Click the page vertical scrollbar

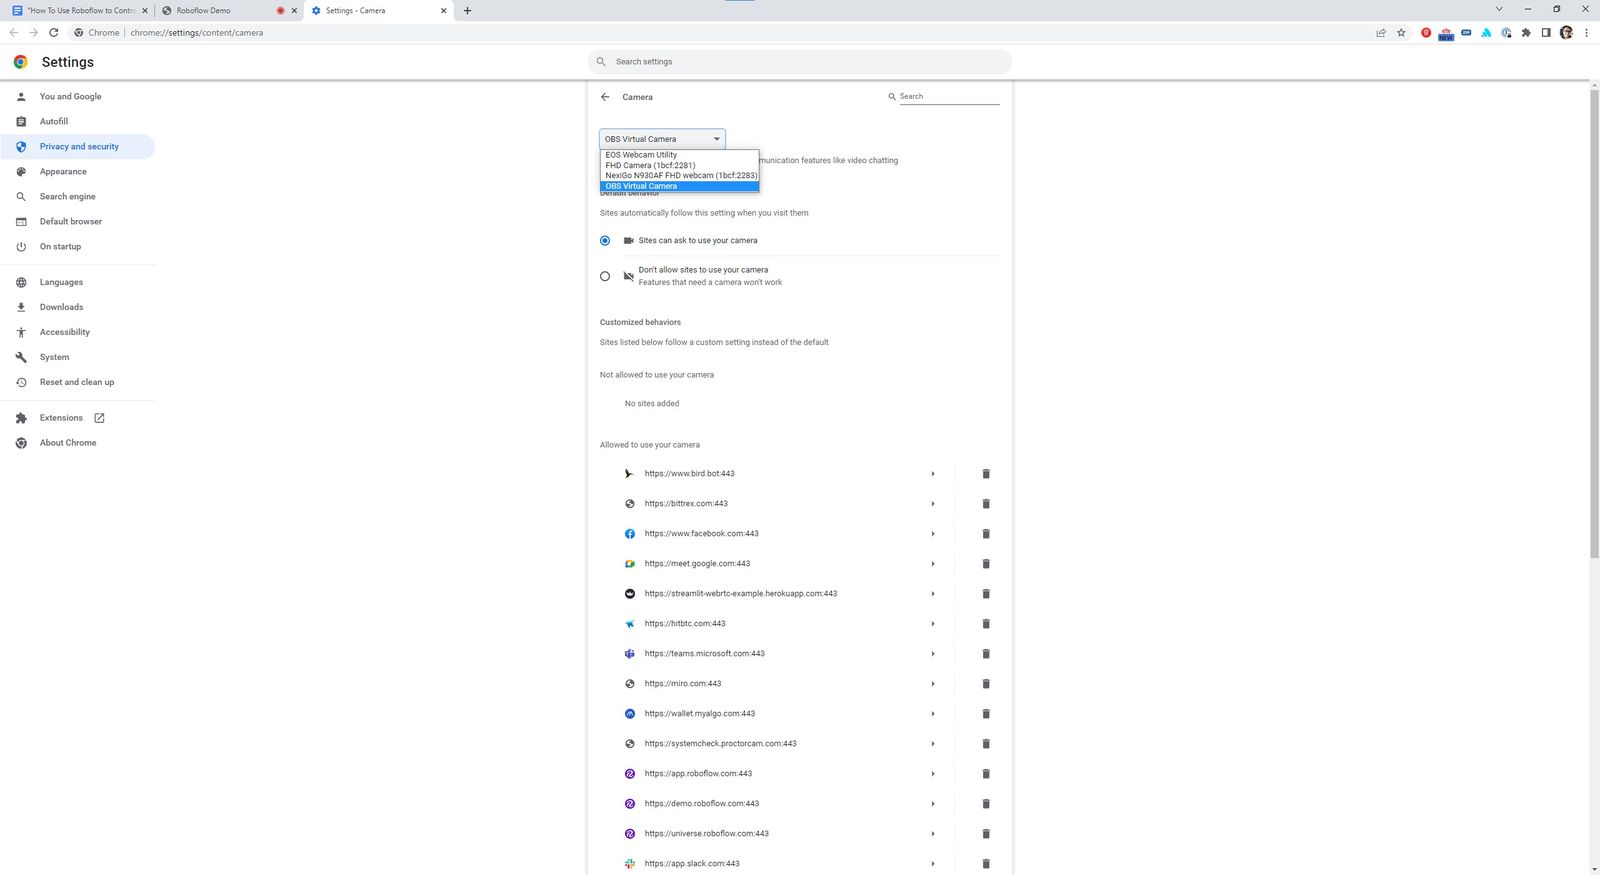tap(1594, 320)
